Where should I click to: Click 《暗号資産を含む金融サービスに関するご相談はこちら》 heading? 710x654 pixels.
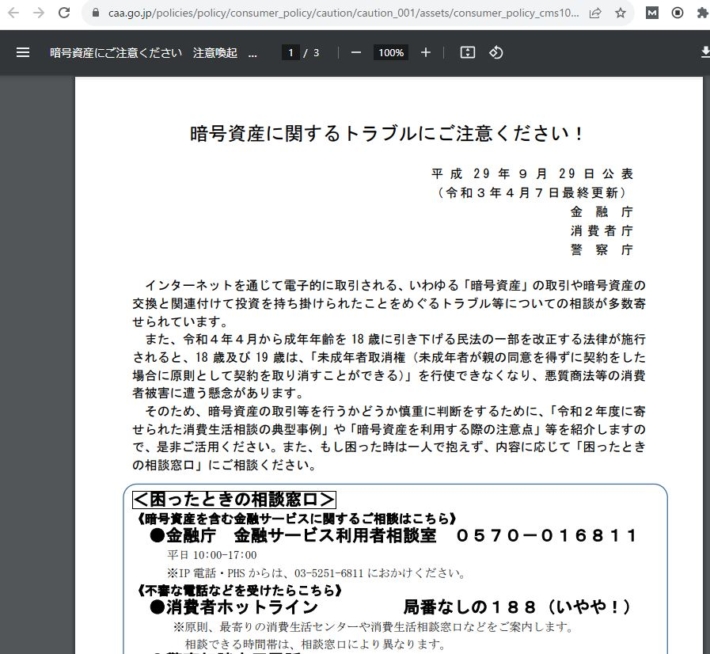[296, 519]
